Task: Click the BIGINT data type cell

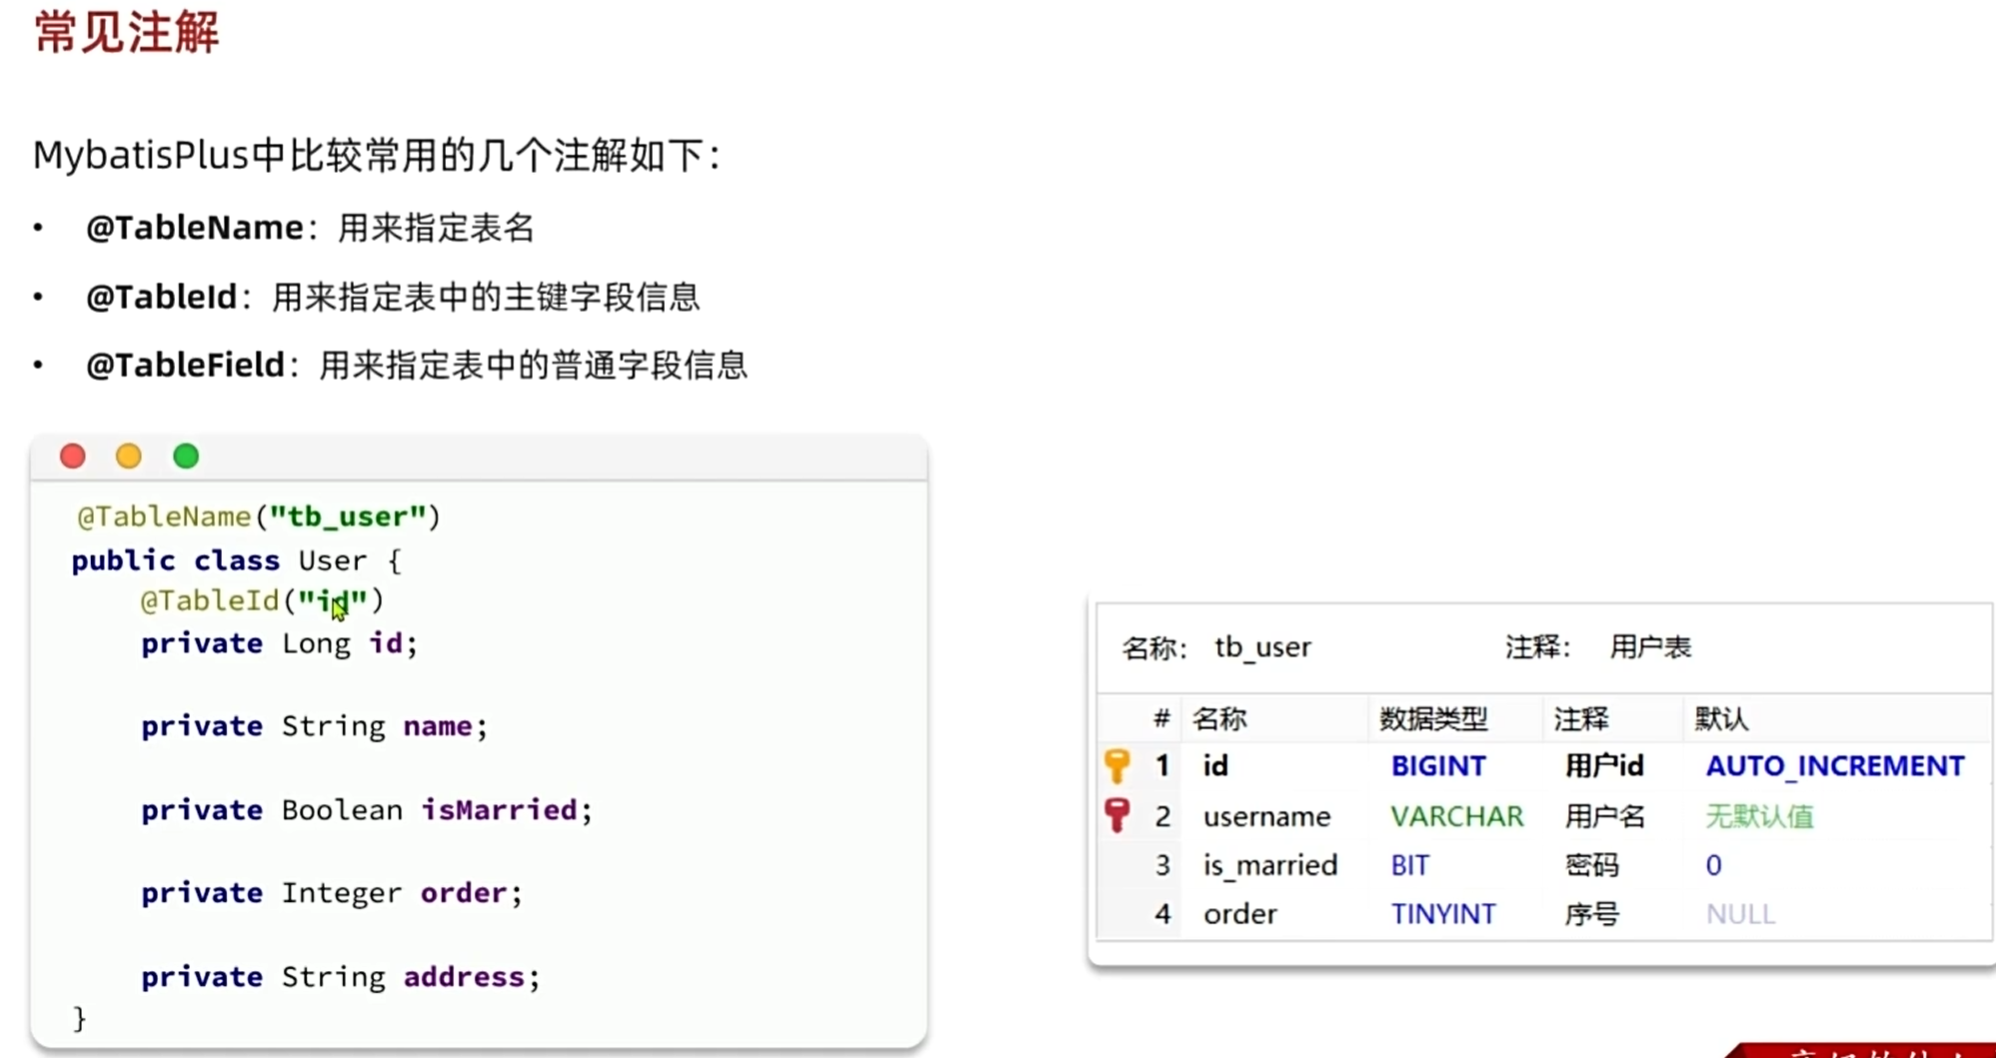Action: pos(1439,766)
